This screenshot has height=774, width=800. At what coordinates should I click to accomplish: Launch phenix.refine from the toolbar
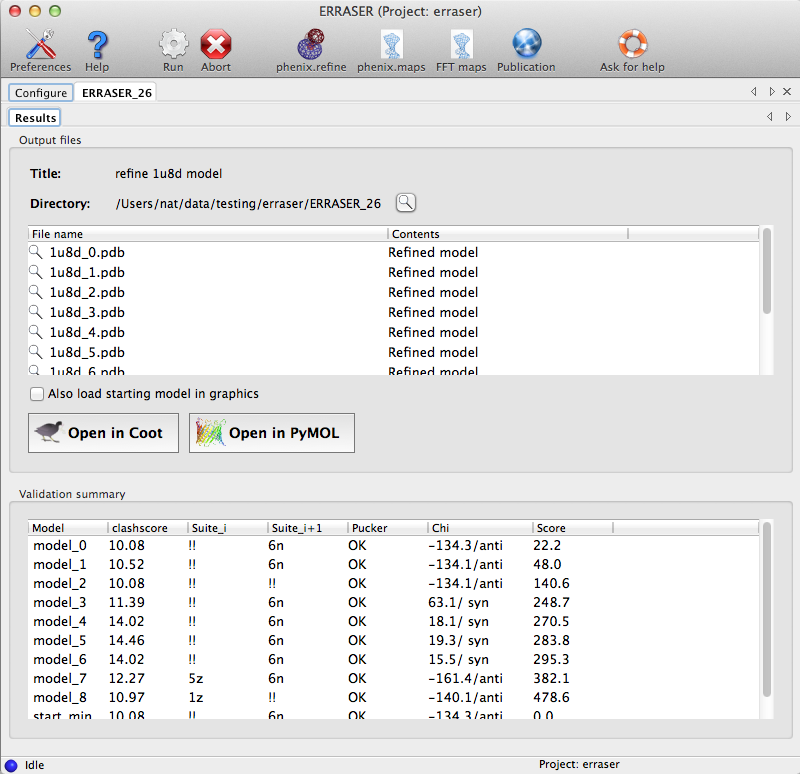coord(310,46)
